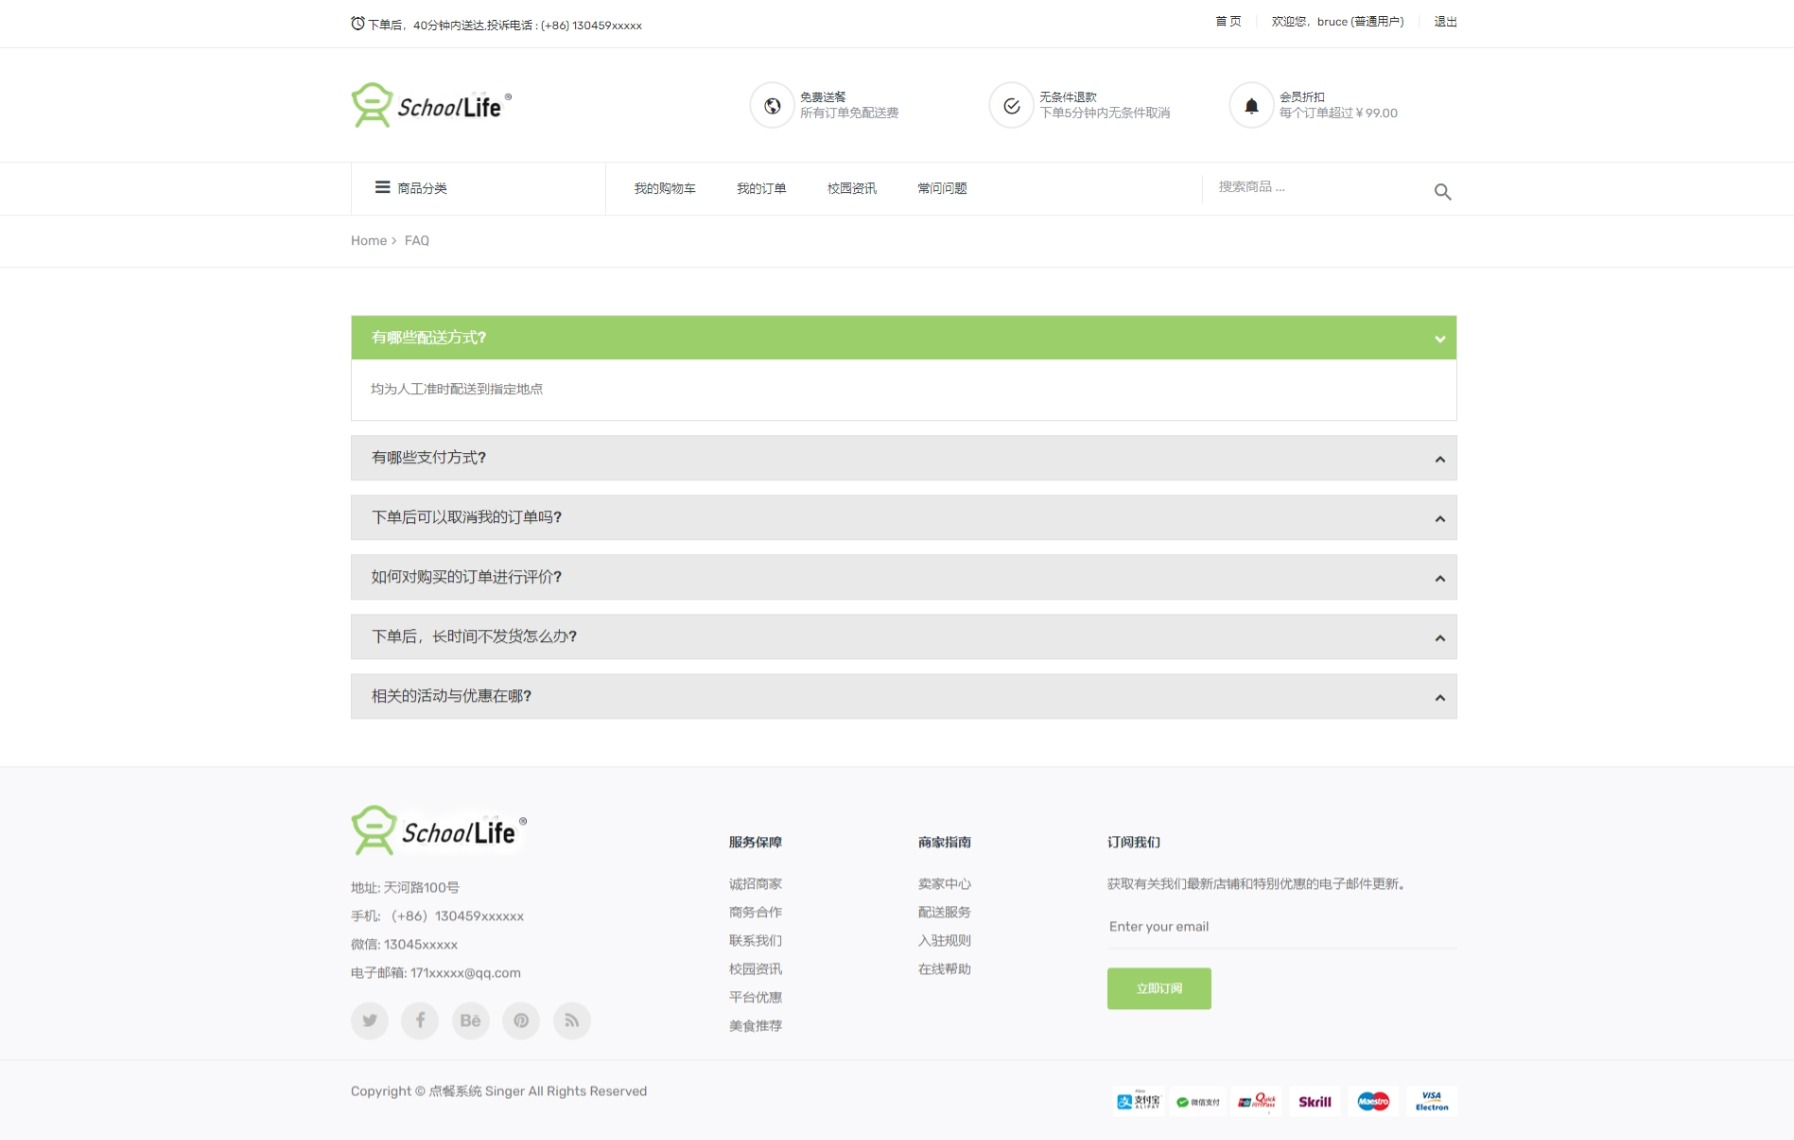1794x1140 pixels.
Task: Click the FAQ breadcrumb text
Action: (416, 240)
